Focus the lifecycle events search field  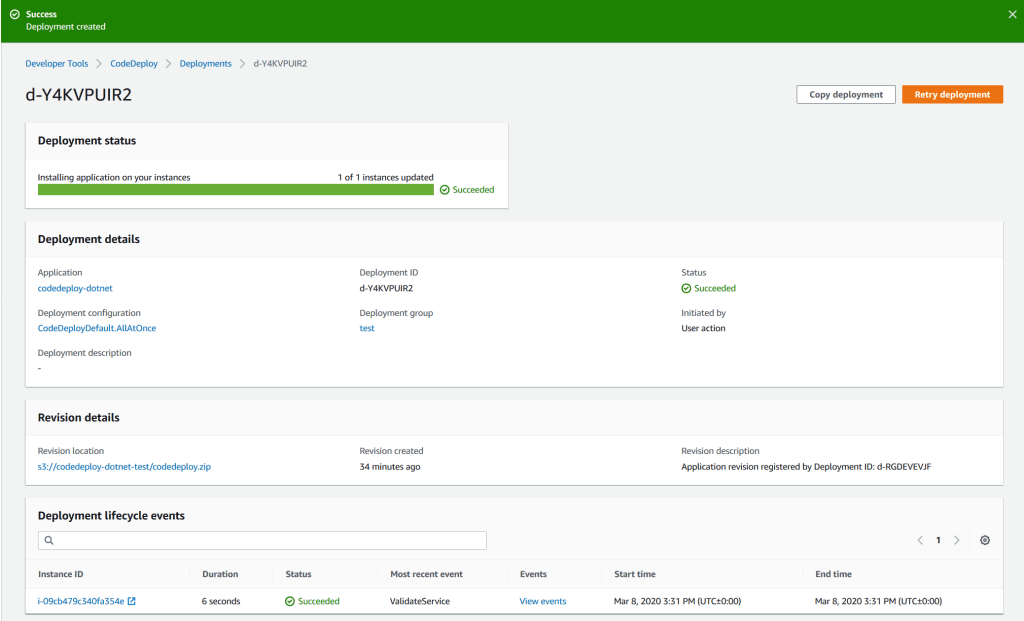(265, 541)
